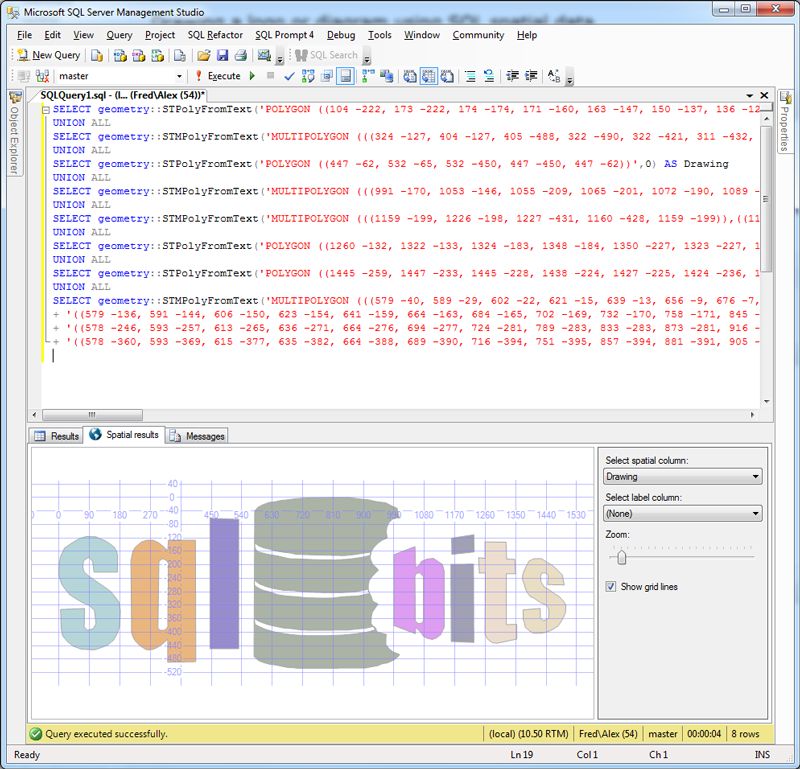
Task: Open the Community menu
Action: tap(478, 35)
